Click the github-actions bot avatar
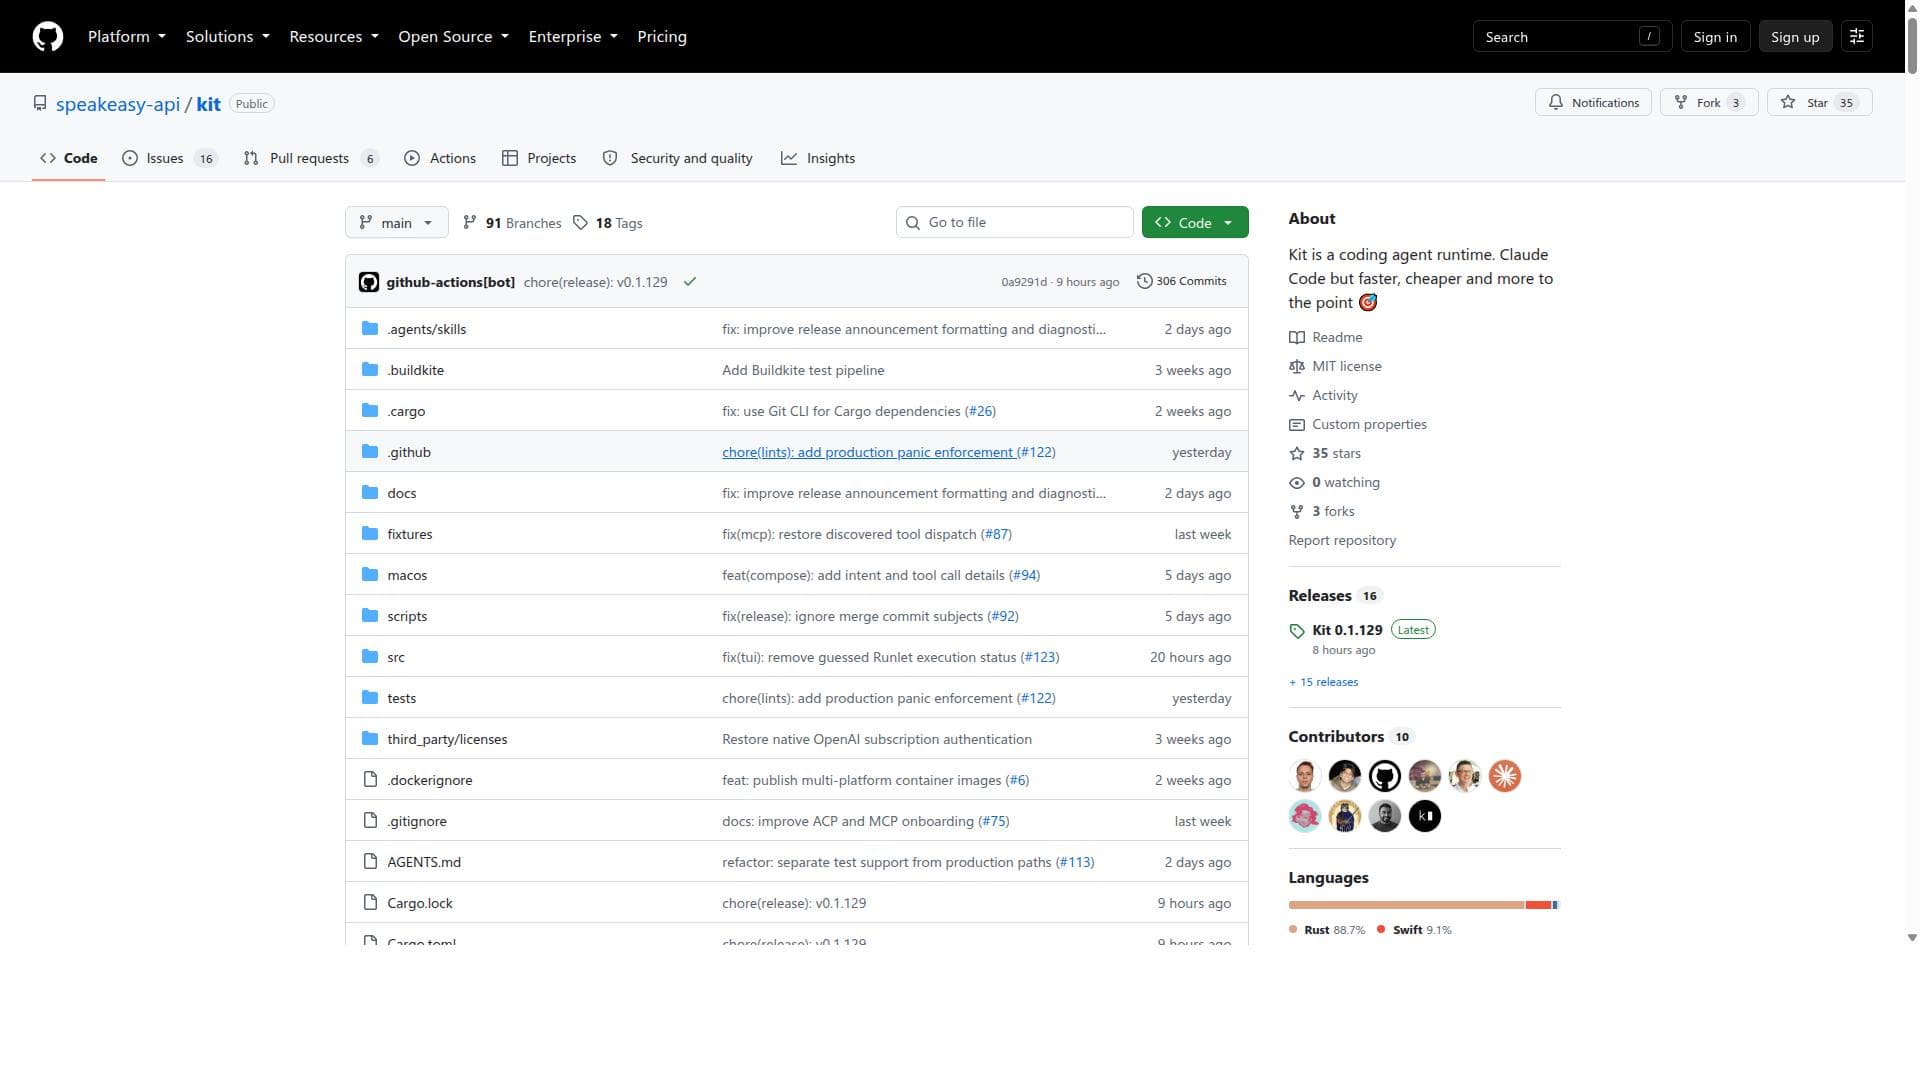Viewport: 1920px width, 1080px height. [369, 282]
